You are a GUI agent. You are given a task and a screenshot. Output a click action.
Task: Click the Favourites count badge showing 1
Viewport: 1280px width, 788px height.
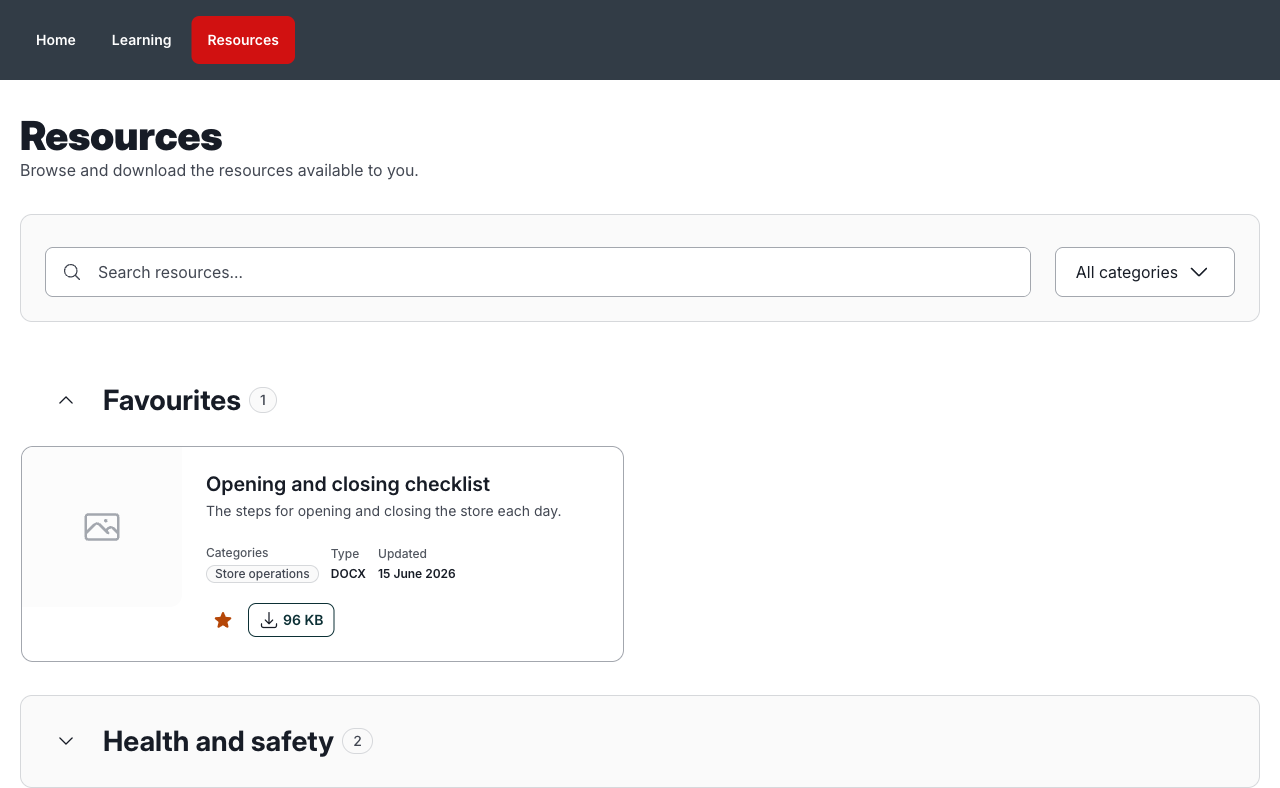point(263,400)
